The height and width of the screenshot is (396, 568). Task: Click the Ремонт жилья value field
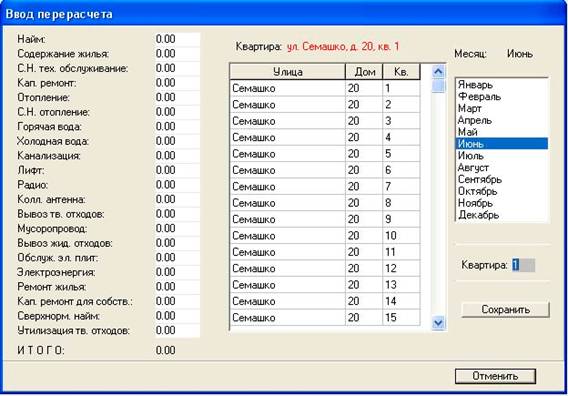pyautogui.click(x=177, y=287)
